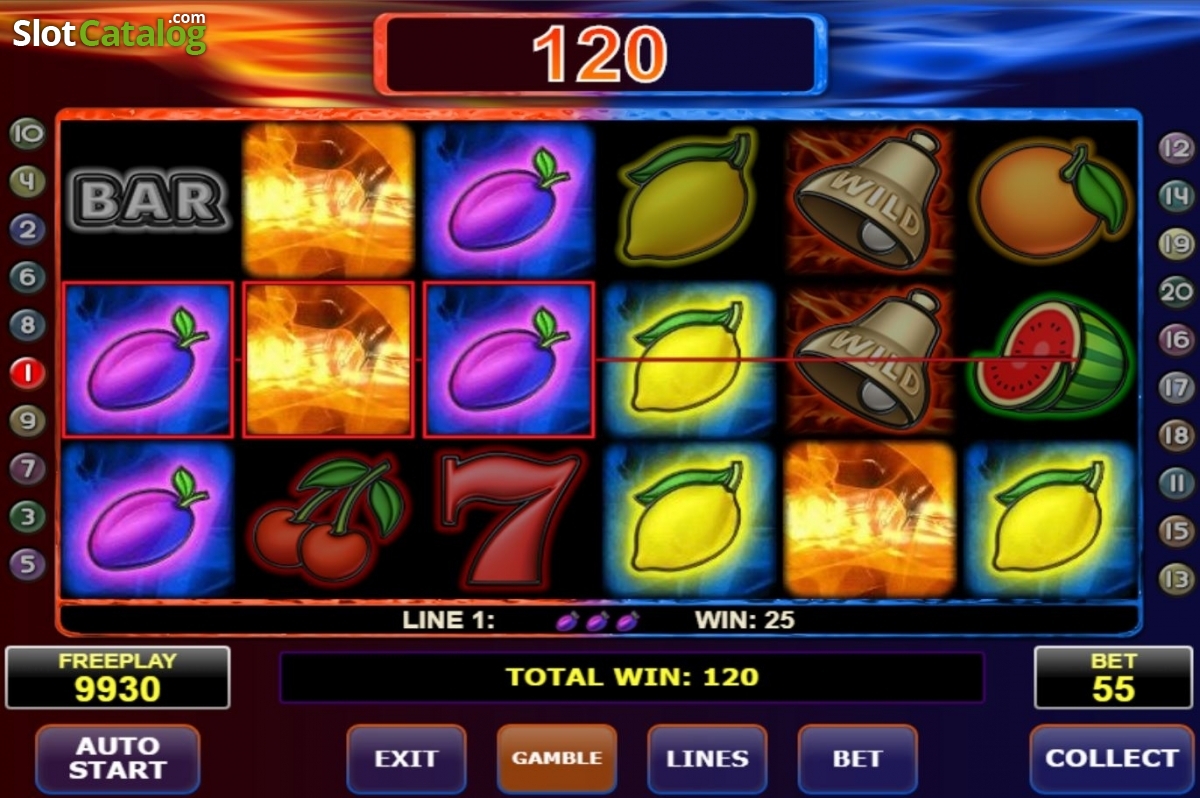This screenshot has height=798, width=1200.
Task: Click the watermelon symbol
Action: 1050,355
